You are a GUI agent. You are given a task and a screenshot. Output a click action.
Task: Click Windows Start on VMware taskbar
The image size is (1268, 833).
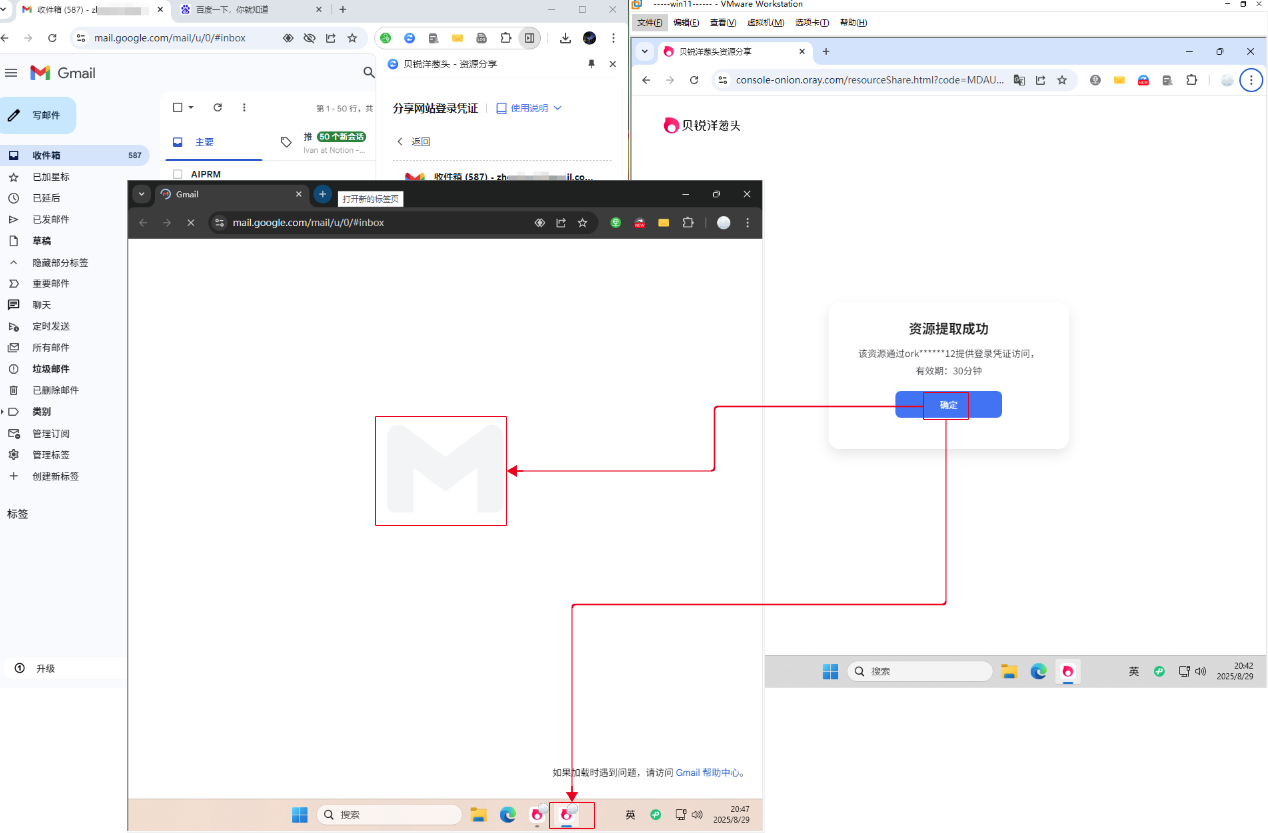(830, 671)
